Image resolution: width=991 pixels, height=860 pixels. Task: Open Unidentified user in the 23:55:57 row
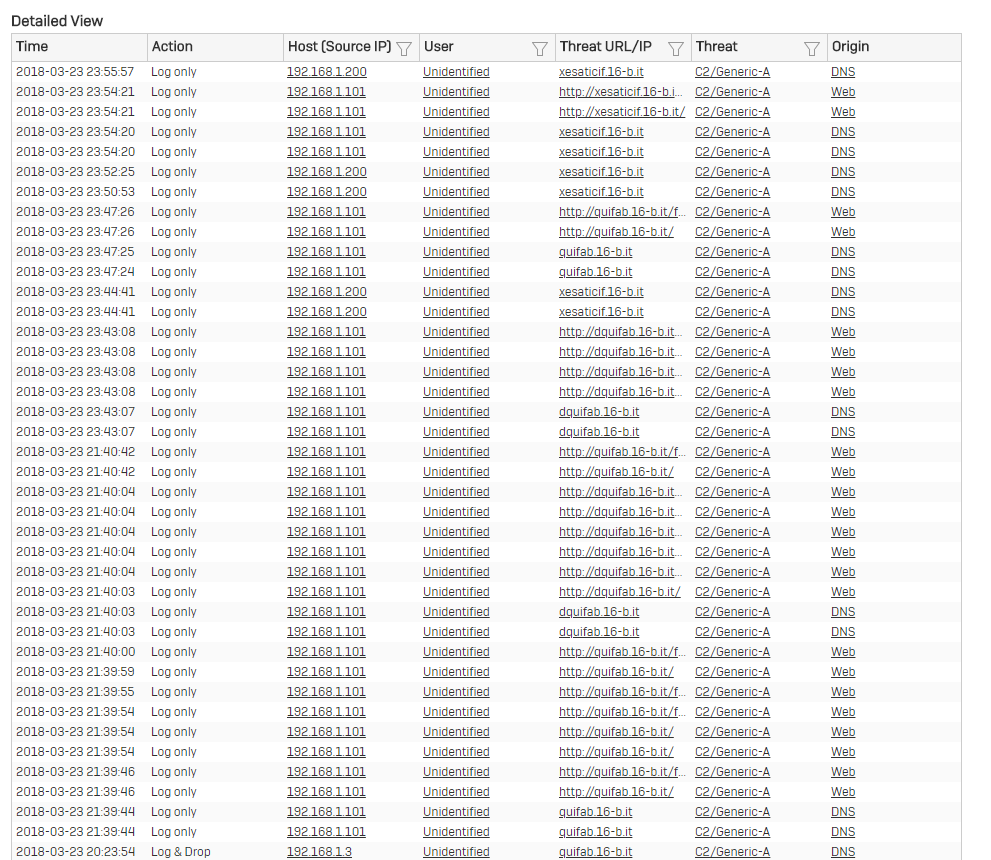click(456, 72)
